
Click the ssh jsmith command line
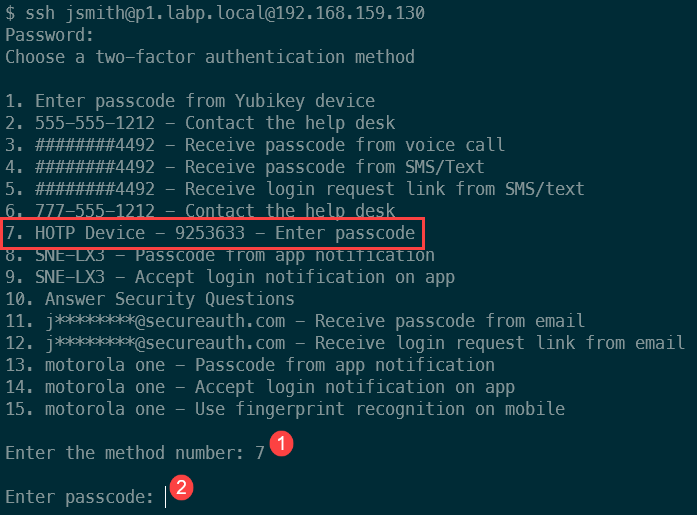tap(215, 13)
